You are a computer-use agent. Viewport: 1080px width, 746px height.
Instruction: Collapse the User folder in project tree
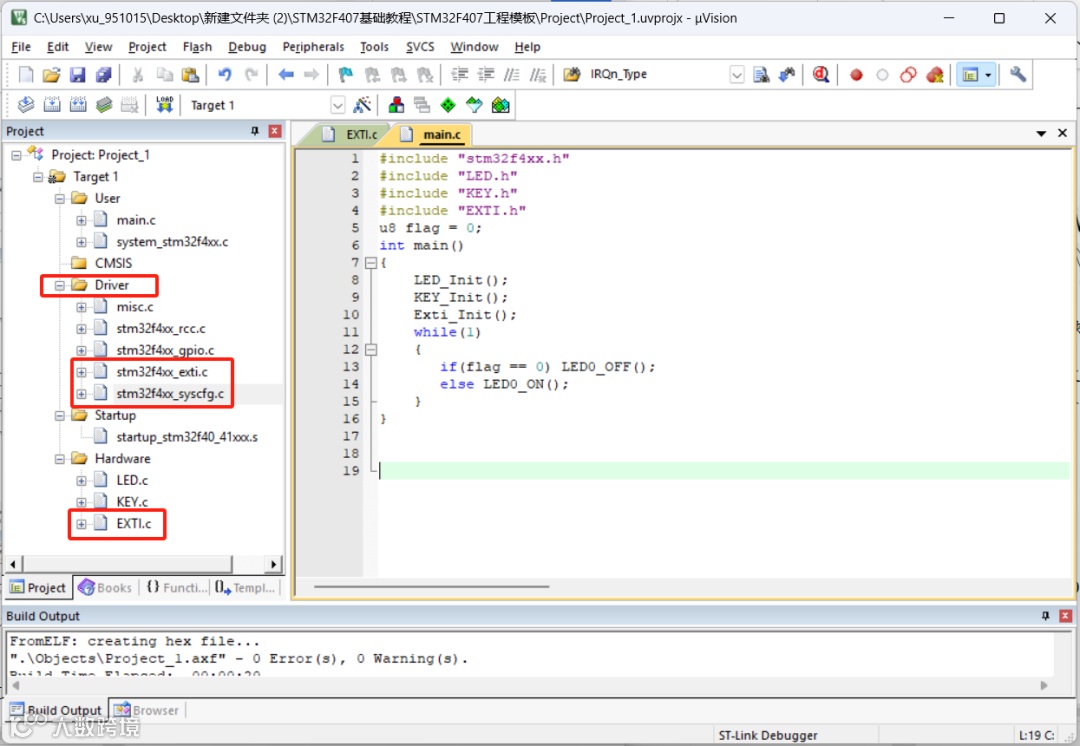(59, 199)
